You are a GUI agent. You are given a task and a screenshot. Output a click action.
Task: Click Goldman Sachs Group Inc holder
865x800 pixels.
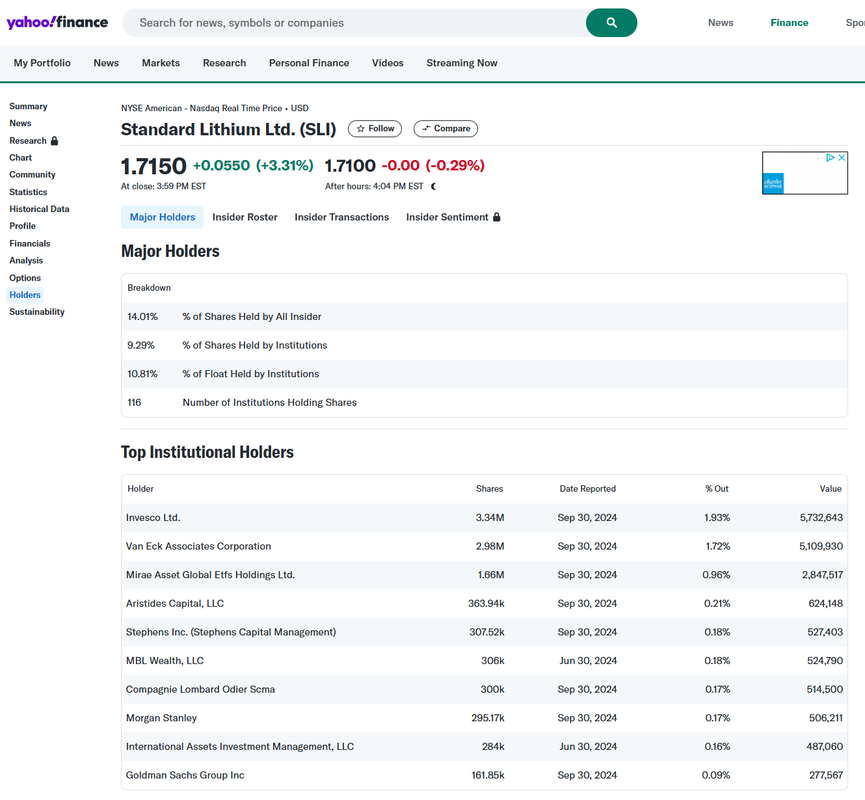(x=185, y=775)
